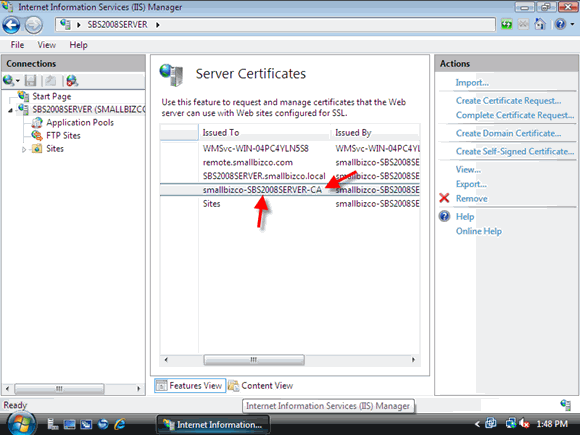
Task: Collapse the SBS2008SERVER tree node
Action: point(10,110)
